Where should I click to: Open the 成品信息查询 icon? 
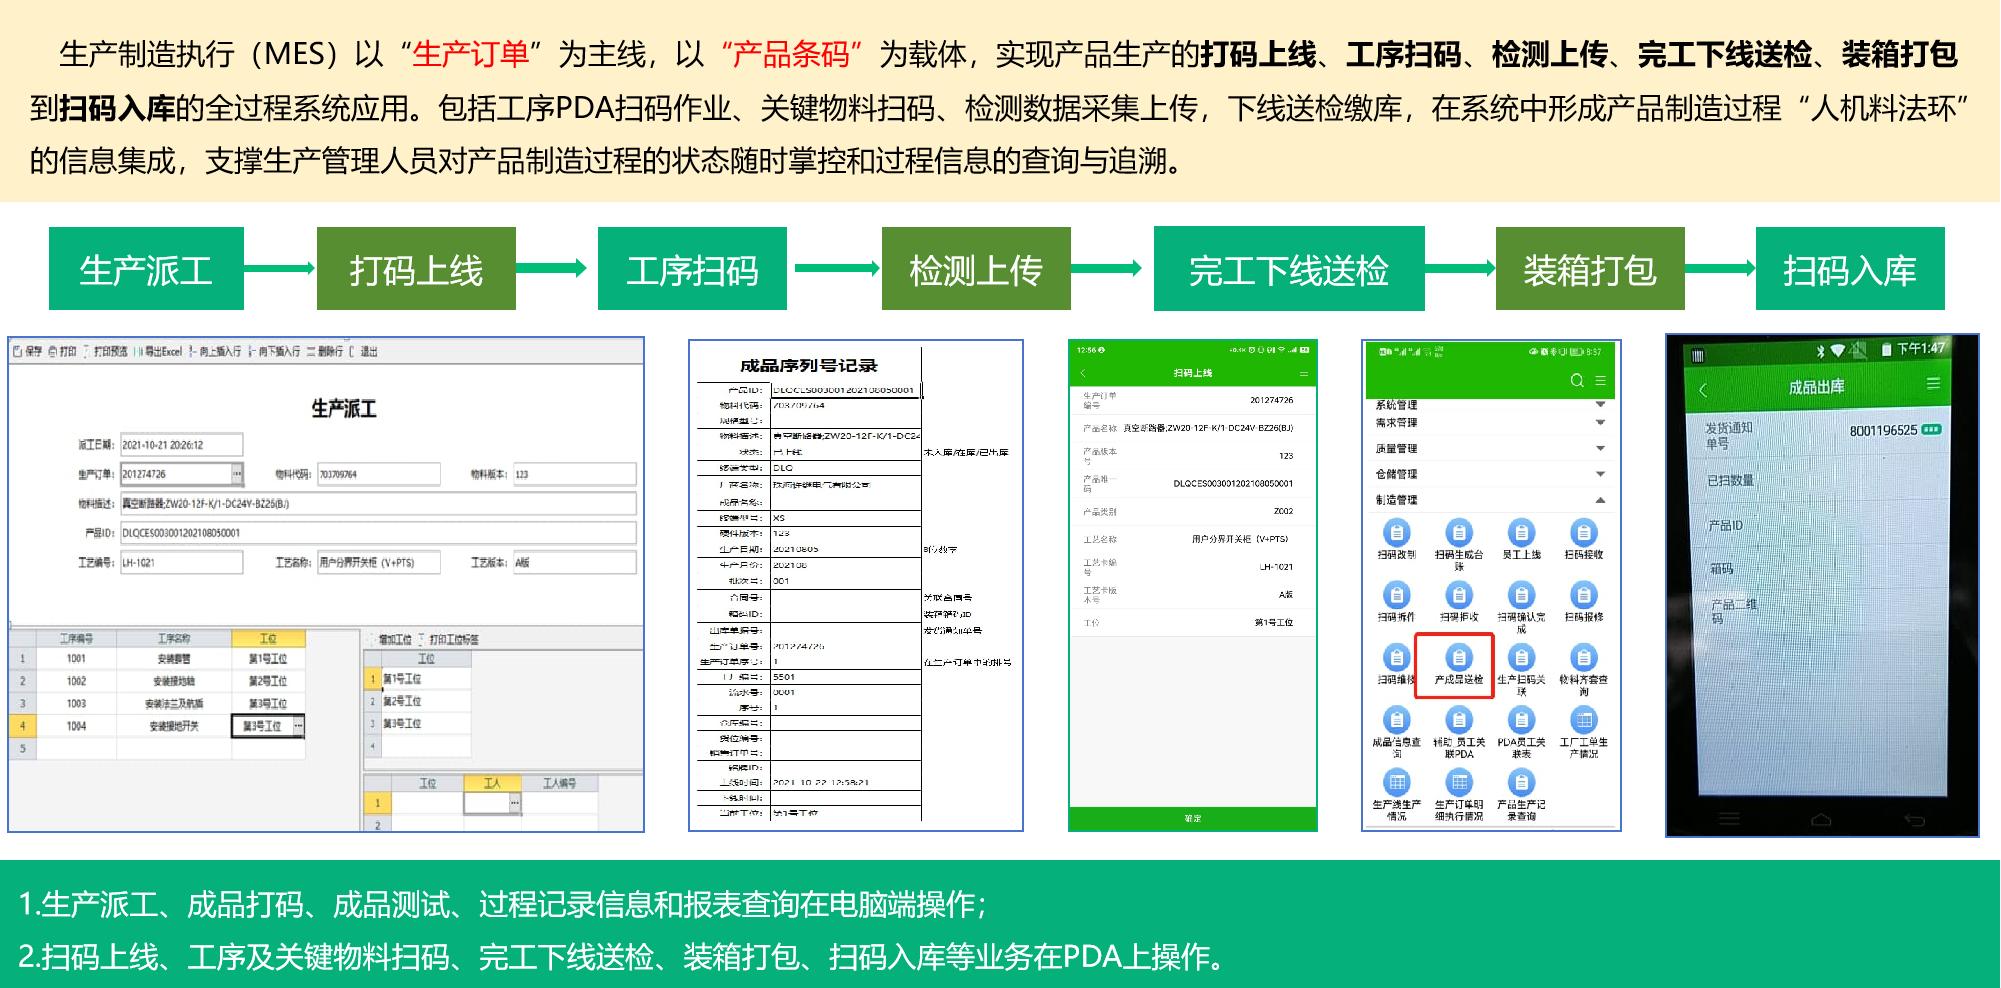(1397, 720)
